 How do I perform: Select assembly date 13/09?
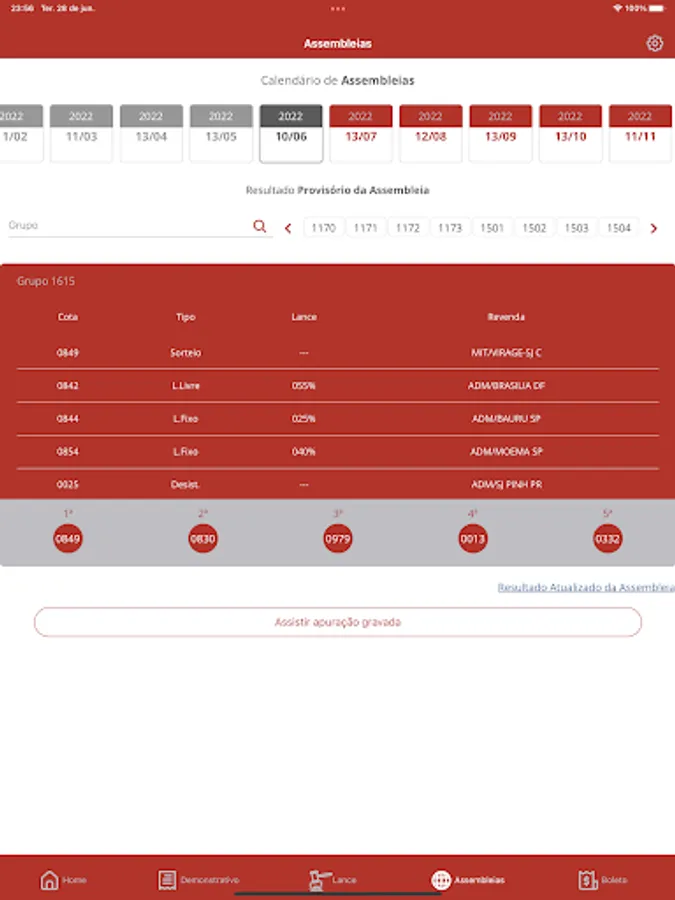tap(501, 133)
